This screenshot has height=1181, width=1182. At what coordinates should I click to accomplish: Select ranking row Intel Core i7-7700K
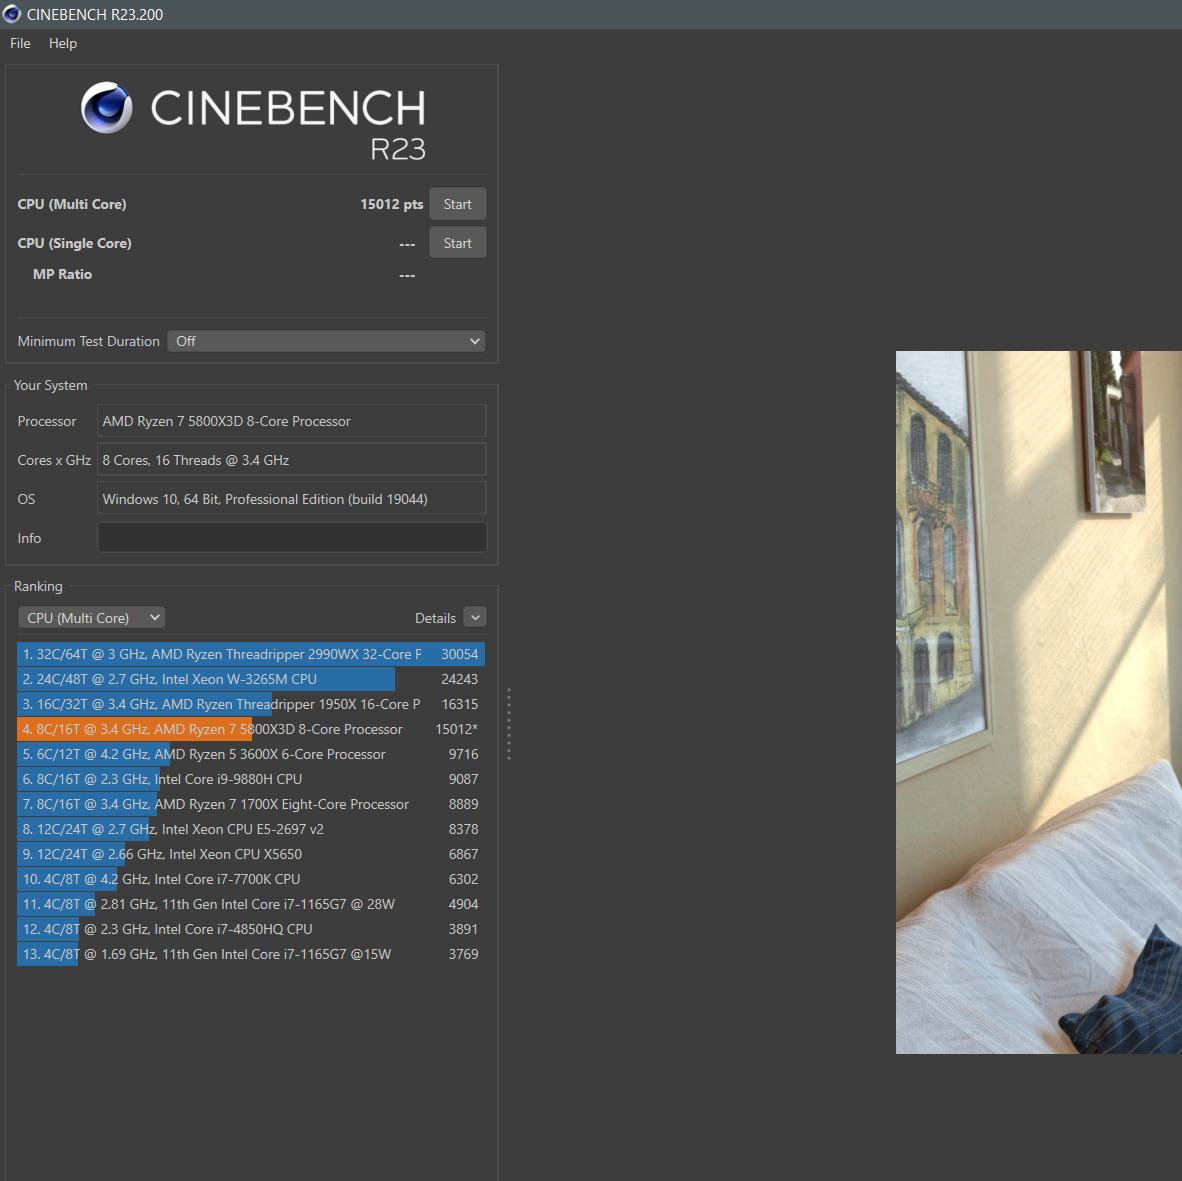coord(251,879)
